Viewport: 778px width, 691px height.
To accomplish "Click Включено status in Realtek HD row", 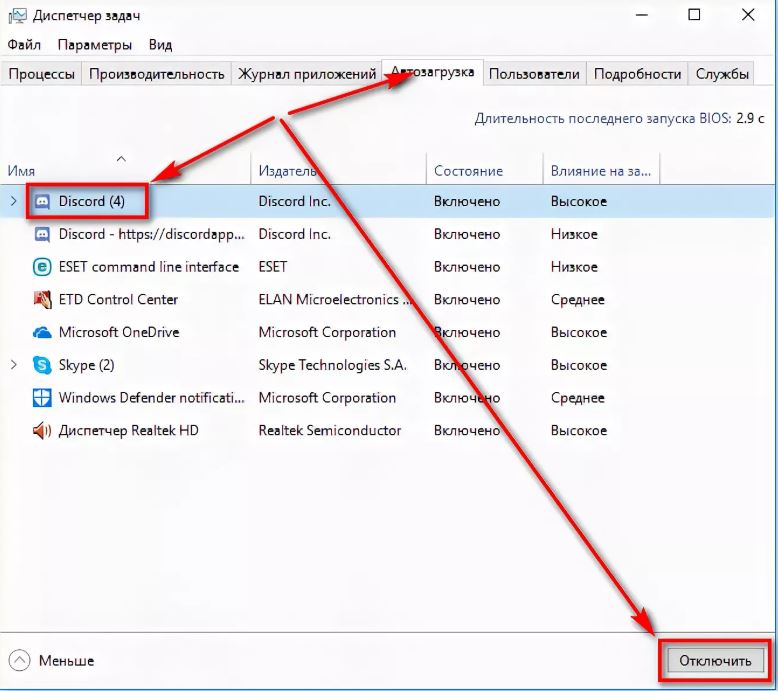I will pos(467,431).
